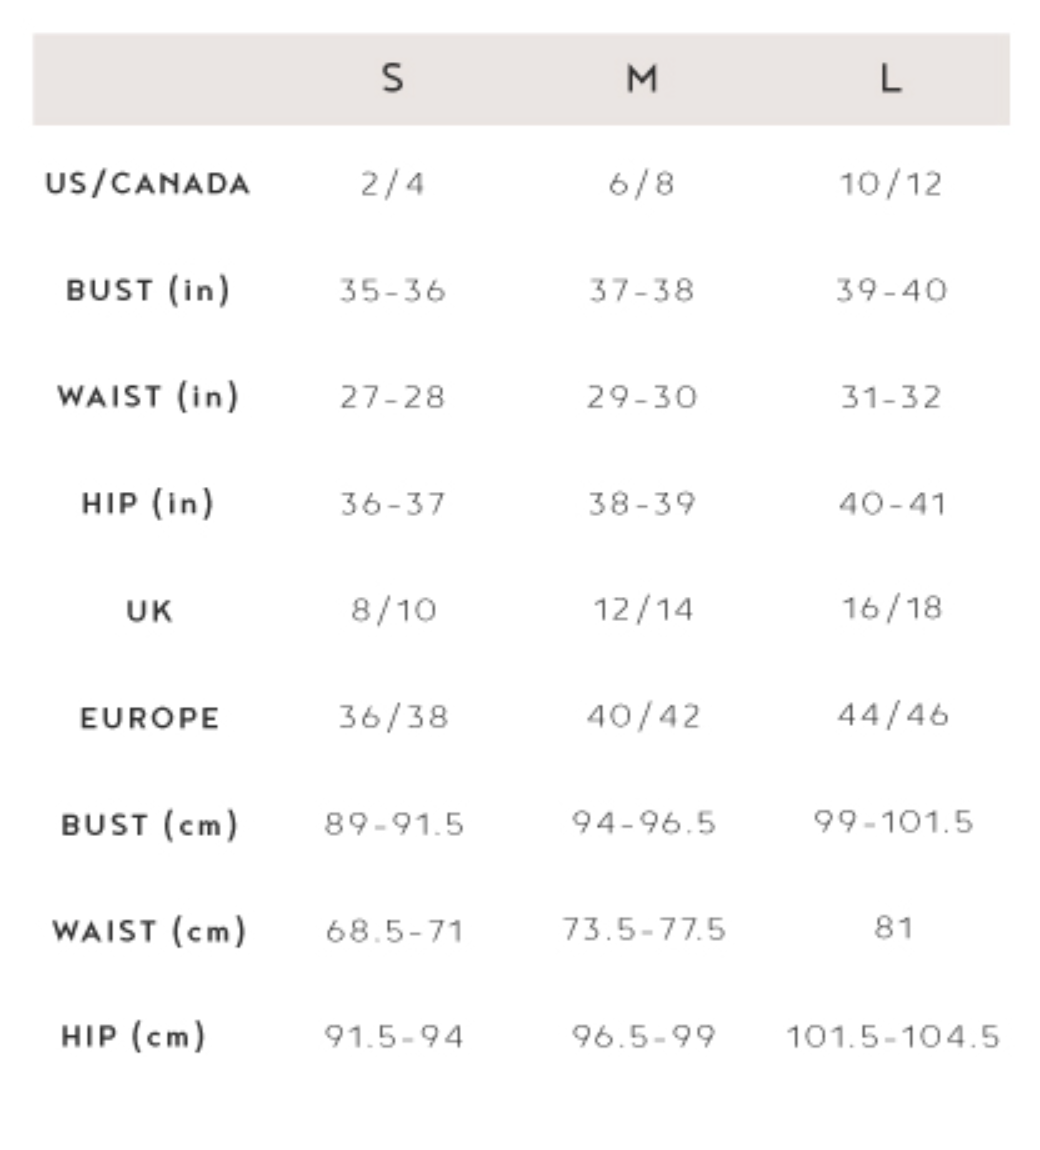Click the HIP (cm) row label

134,1036
